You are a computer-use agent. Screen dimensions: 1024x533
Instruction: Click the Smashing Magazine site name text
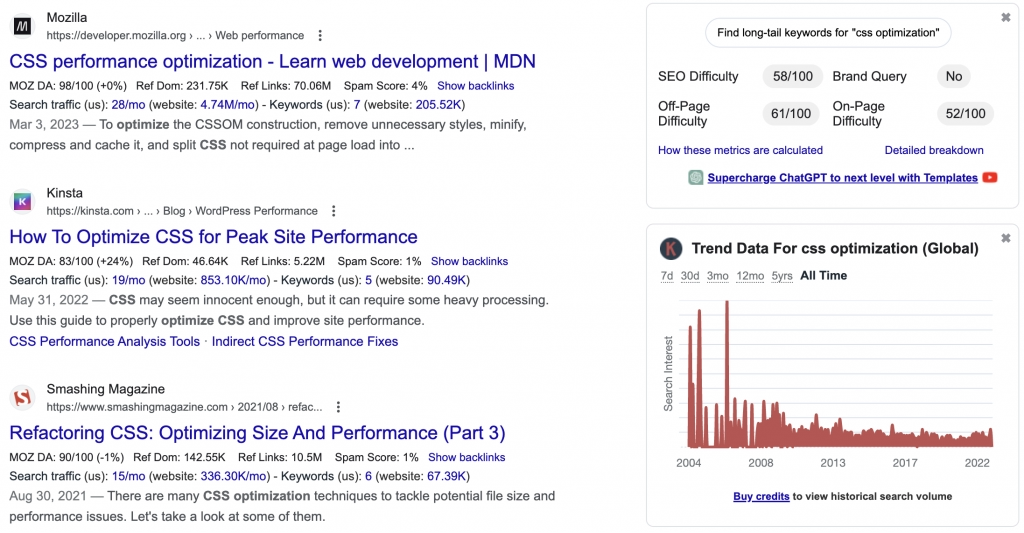coord(105,389)
